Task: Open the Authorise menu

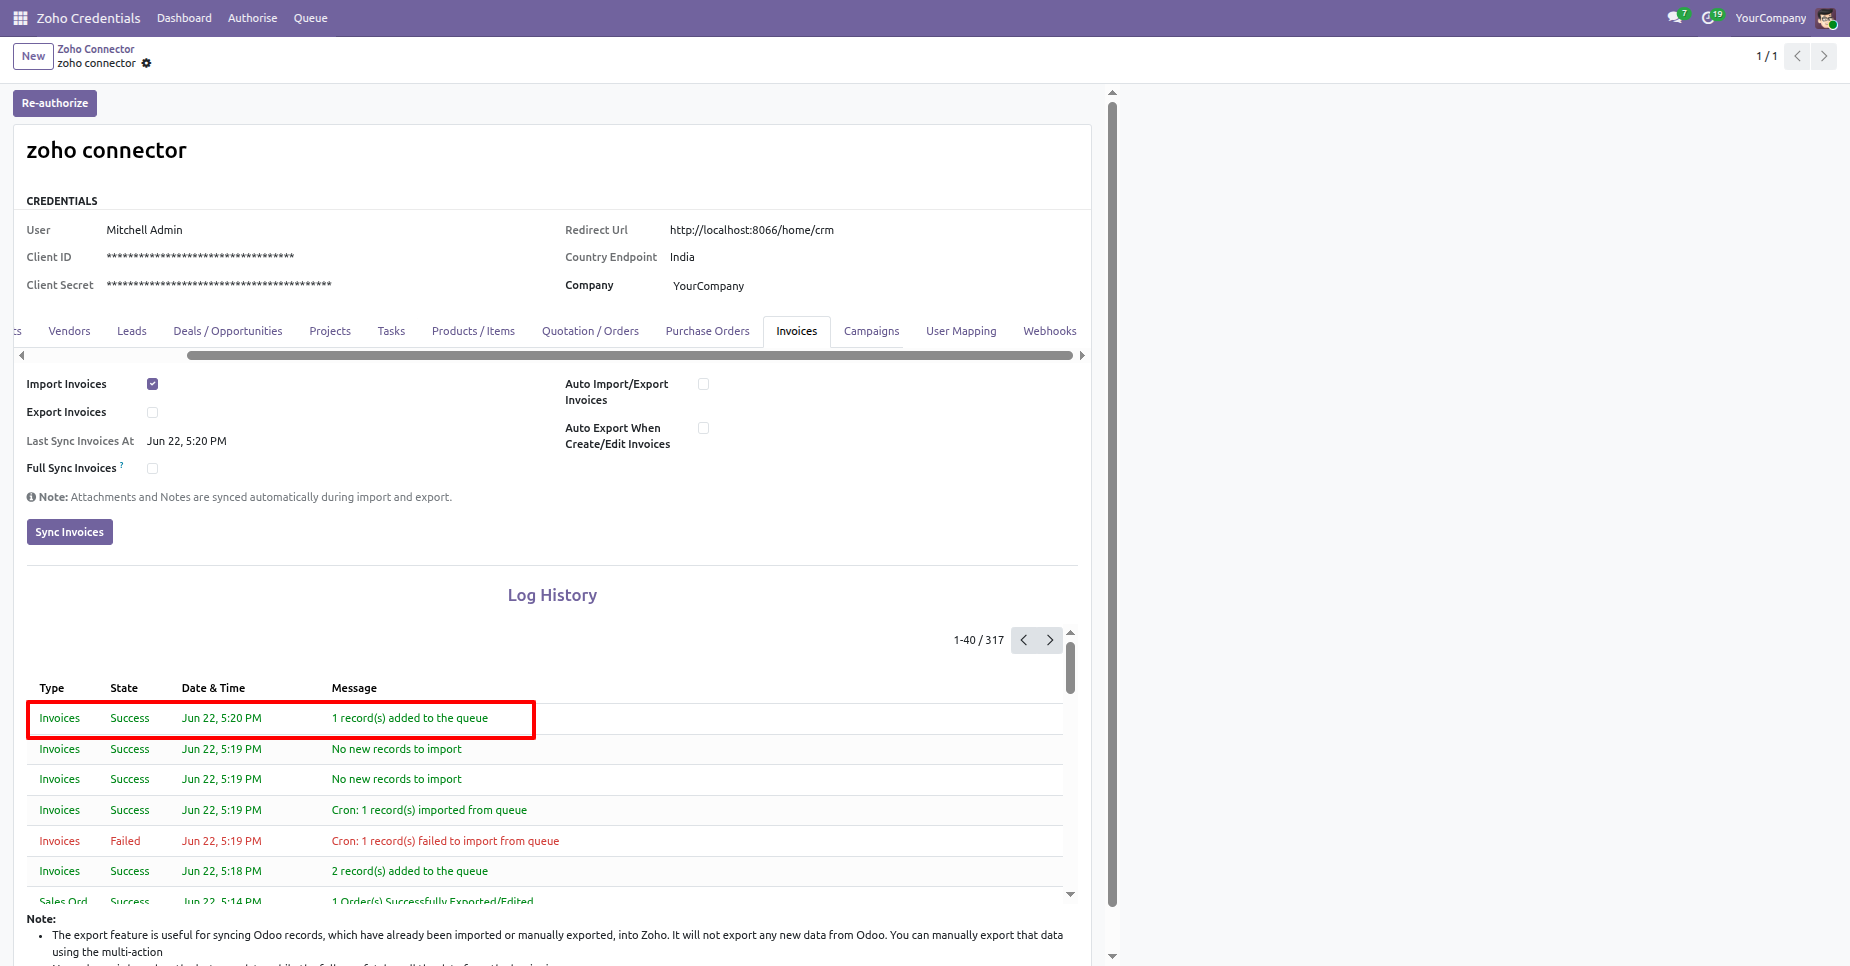Action: click(x=252, y=18)
